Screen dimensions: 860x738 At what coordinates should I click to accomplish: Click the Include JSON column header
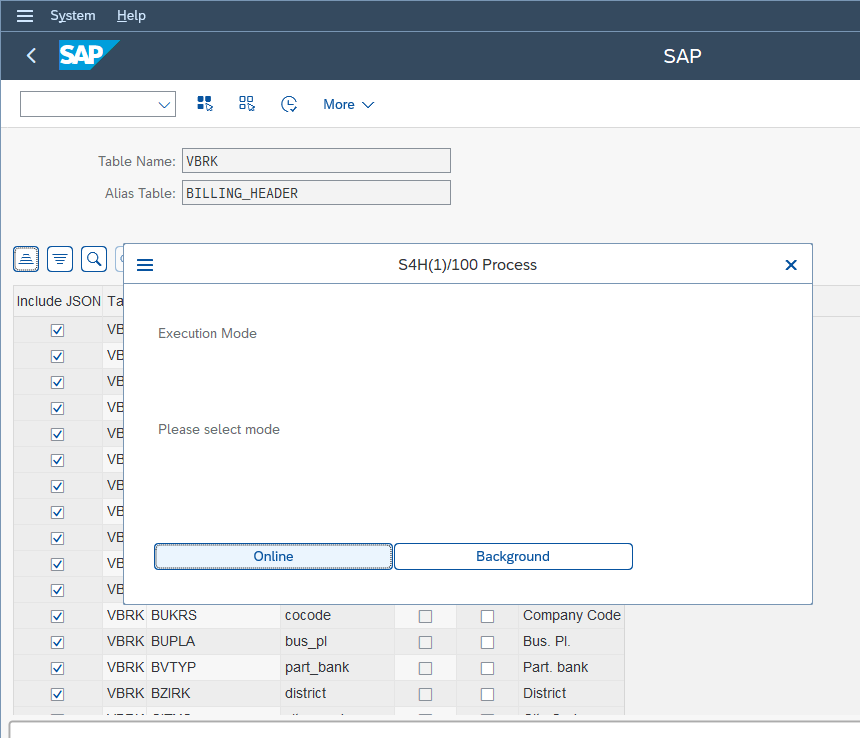(x=59, y=301)
